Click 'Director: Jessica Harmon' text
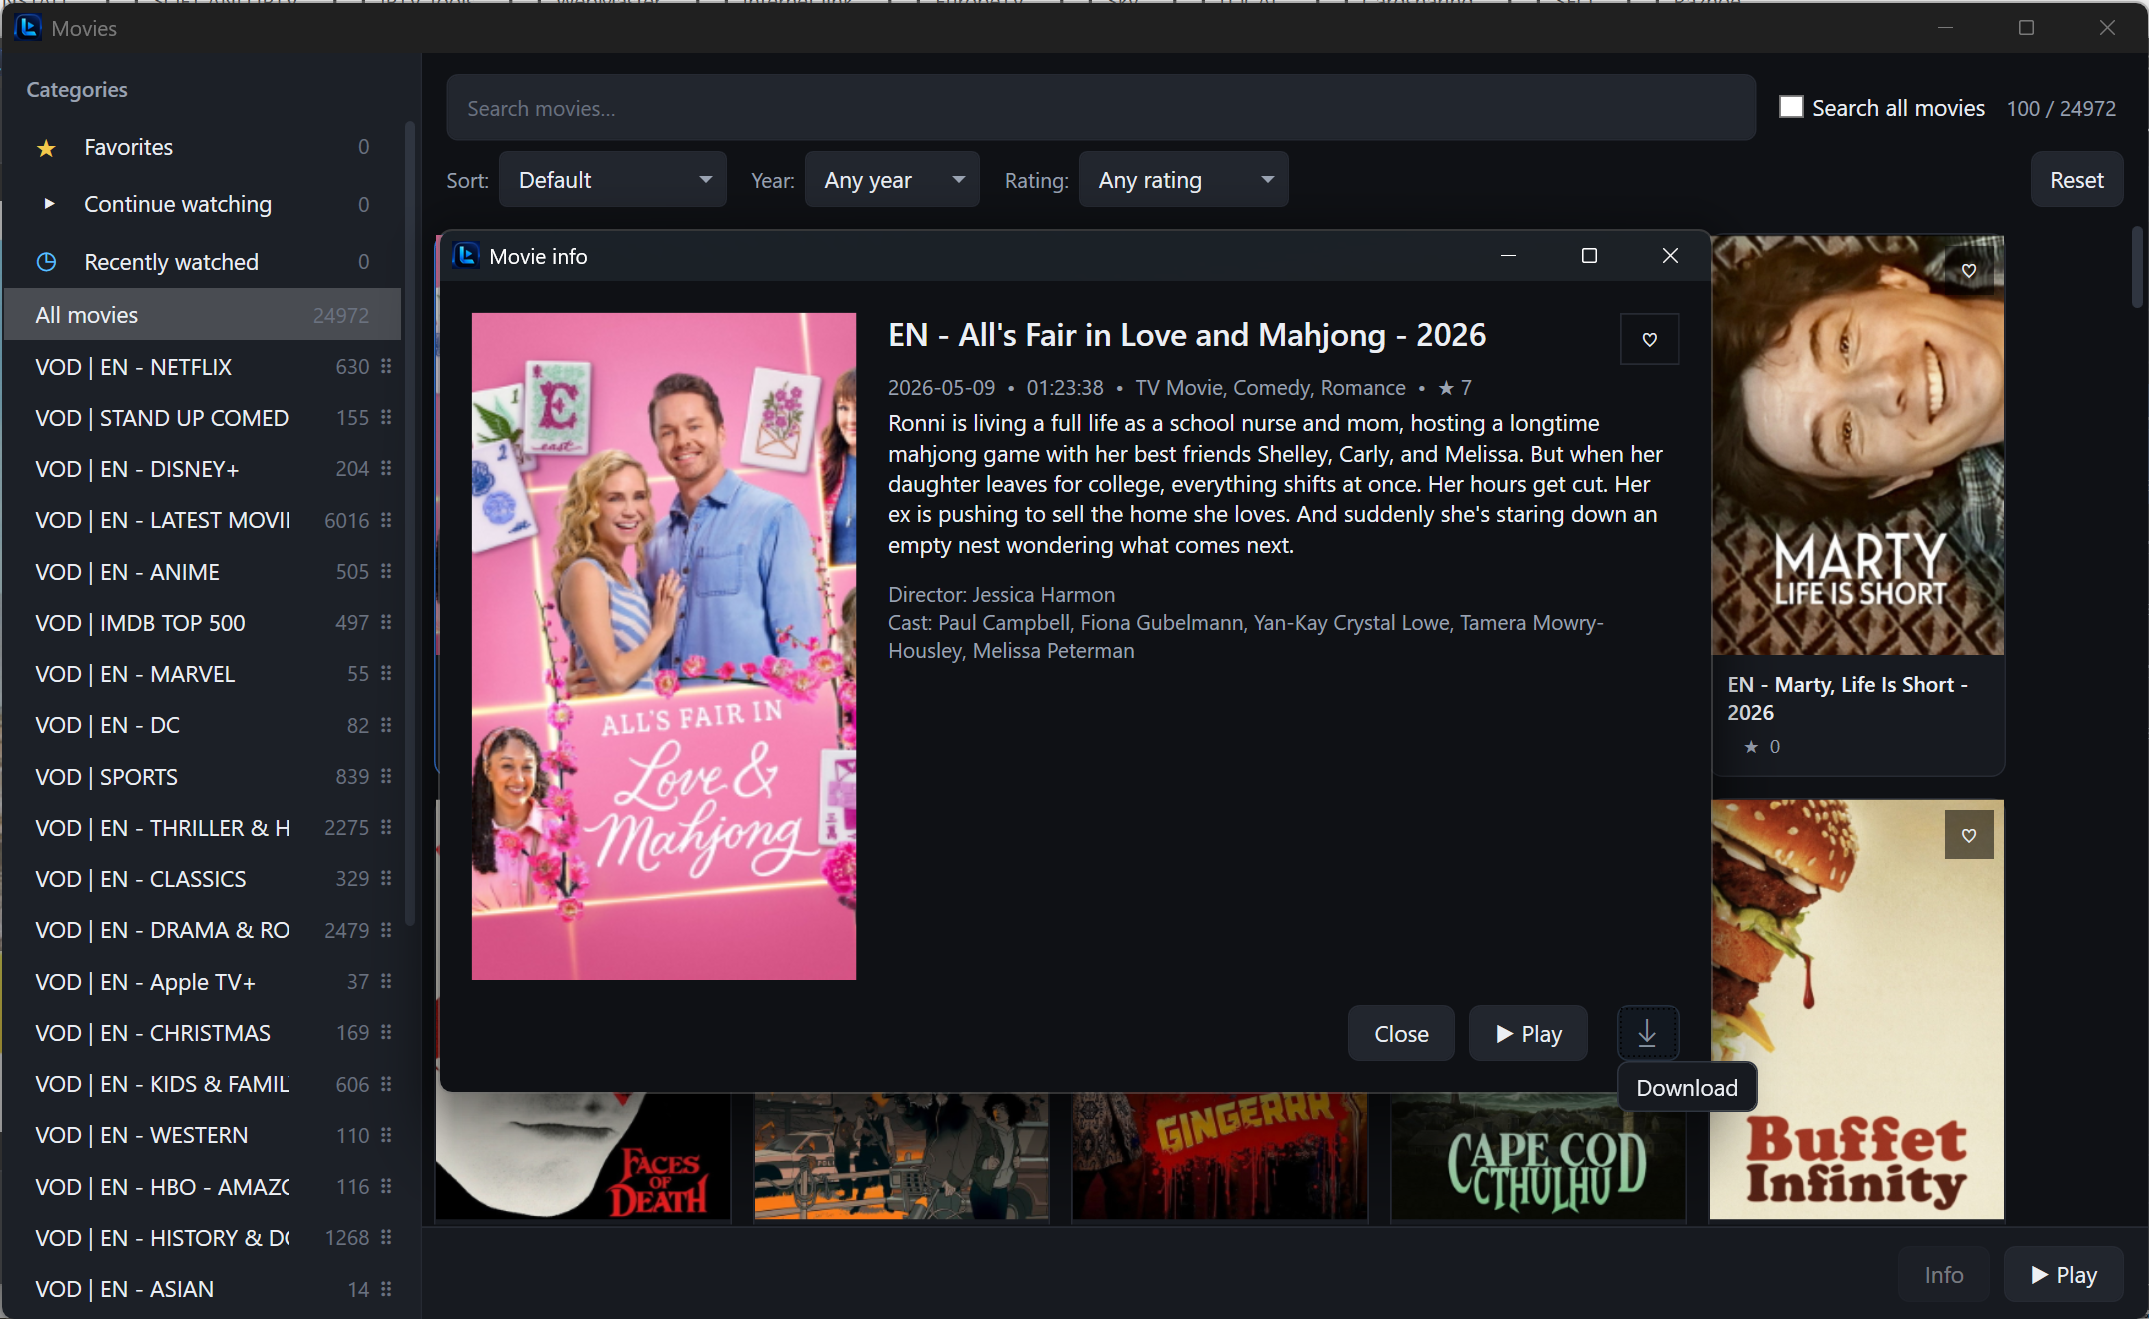Viewport: 2149px width, 1319px height. [x=1001, y=595]
